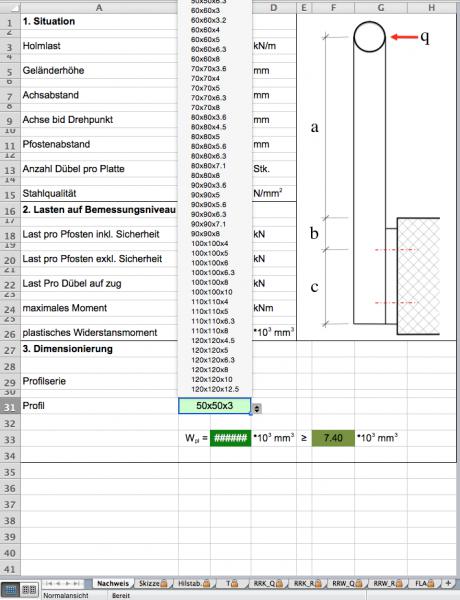This screenshot has height=600, width=460.
Task: Select 100x100x6 list entry
Action: (x=210, y=263)
